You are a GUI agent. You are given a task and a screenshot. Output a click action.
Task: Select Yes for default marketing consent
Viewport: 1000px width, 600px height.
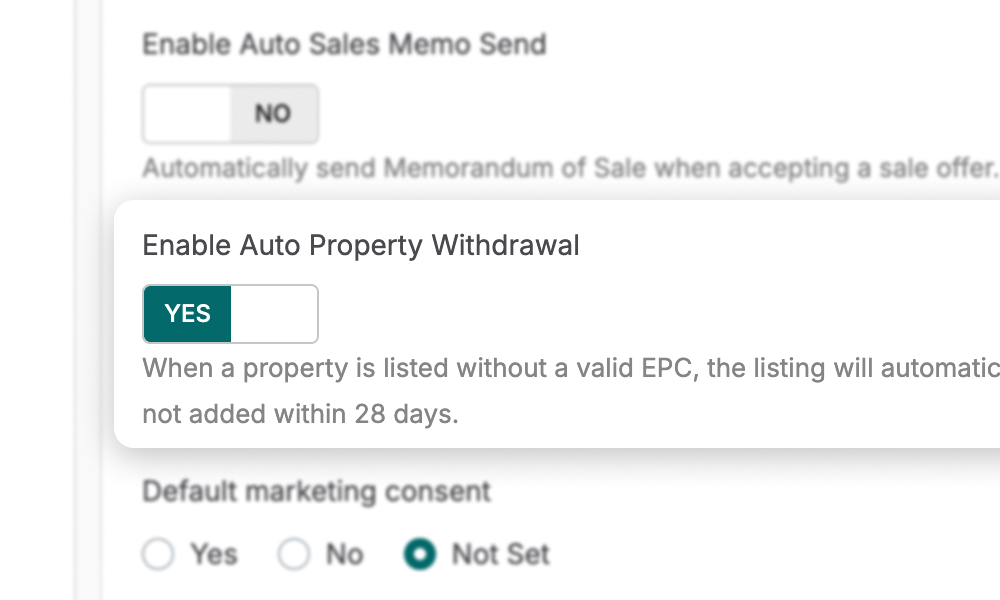(158, 554)
